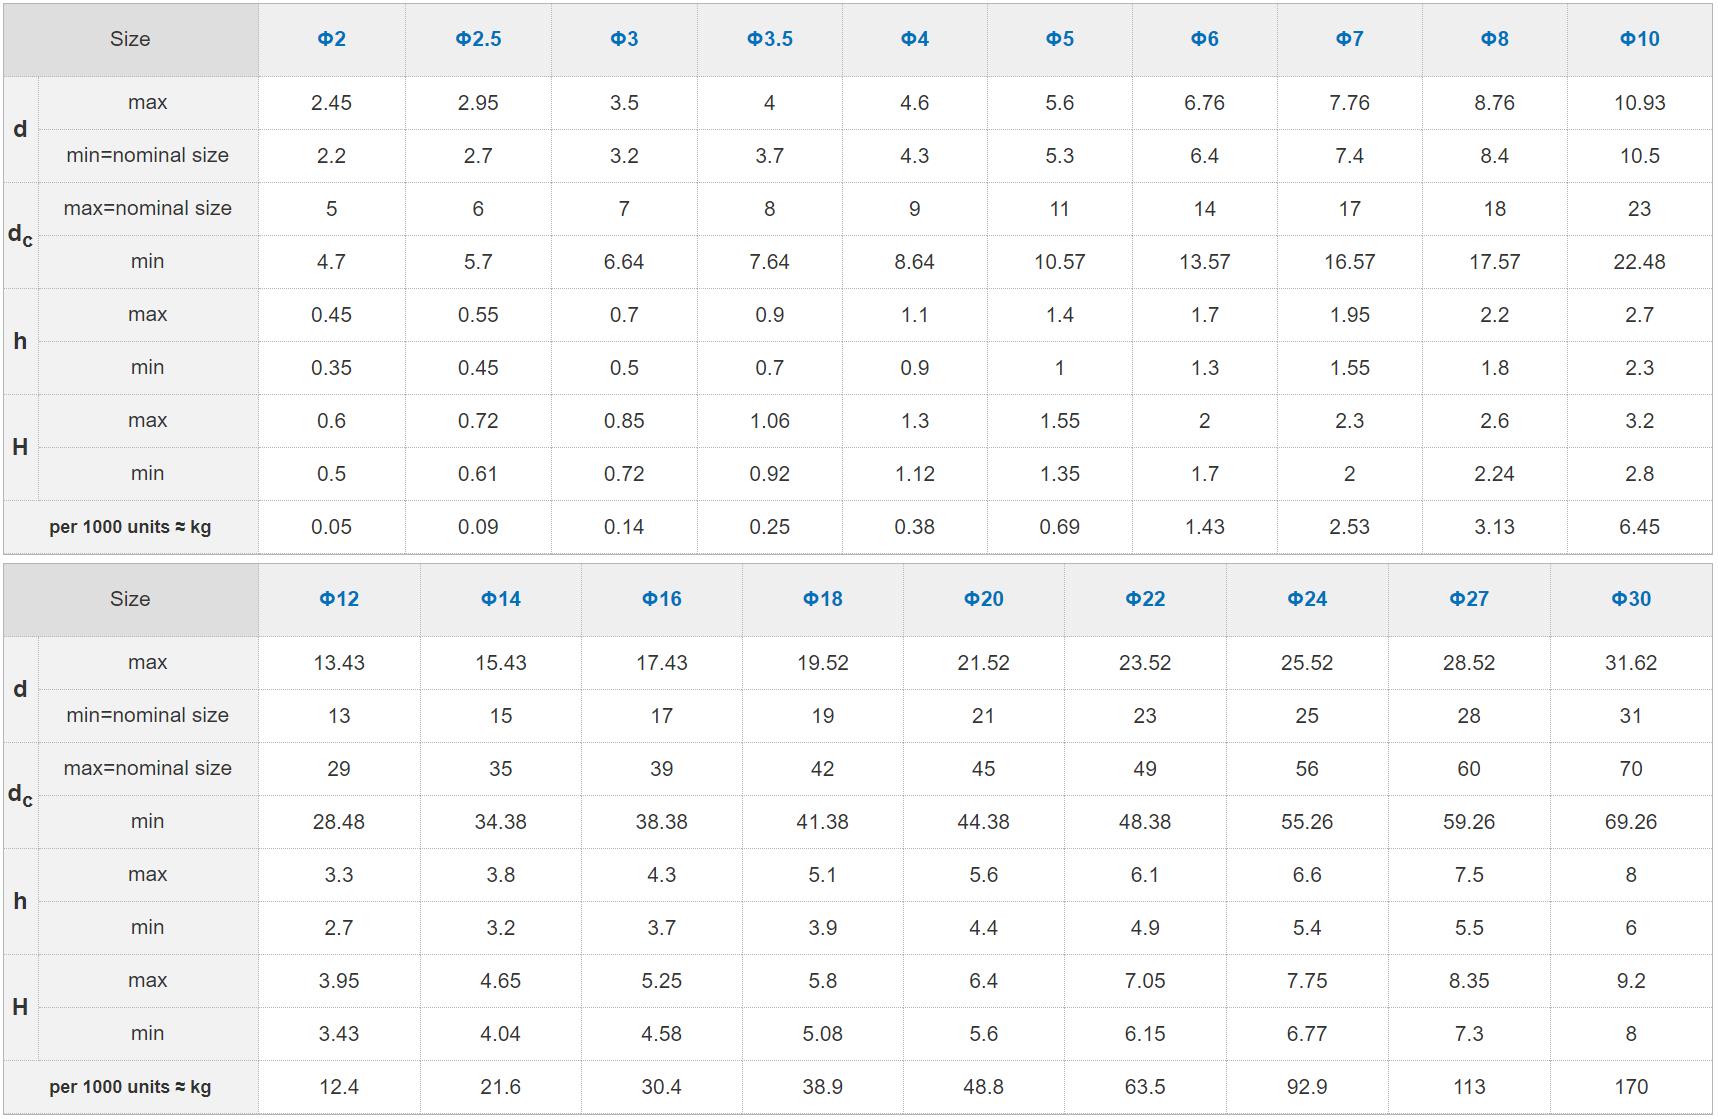Viewport: 1718px width, 1119px height.
Task: Click the Φ4 size link
Action: tap(914, 39)
